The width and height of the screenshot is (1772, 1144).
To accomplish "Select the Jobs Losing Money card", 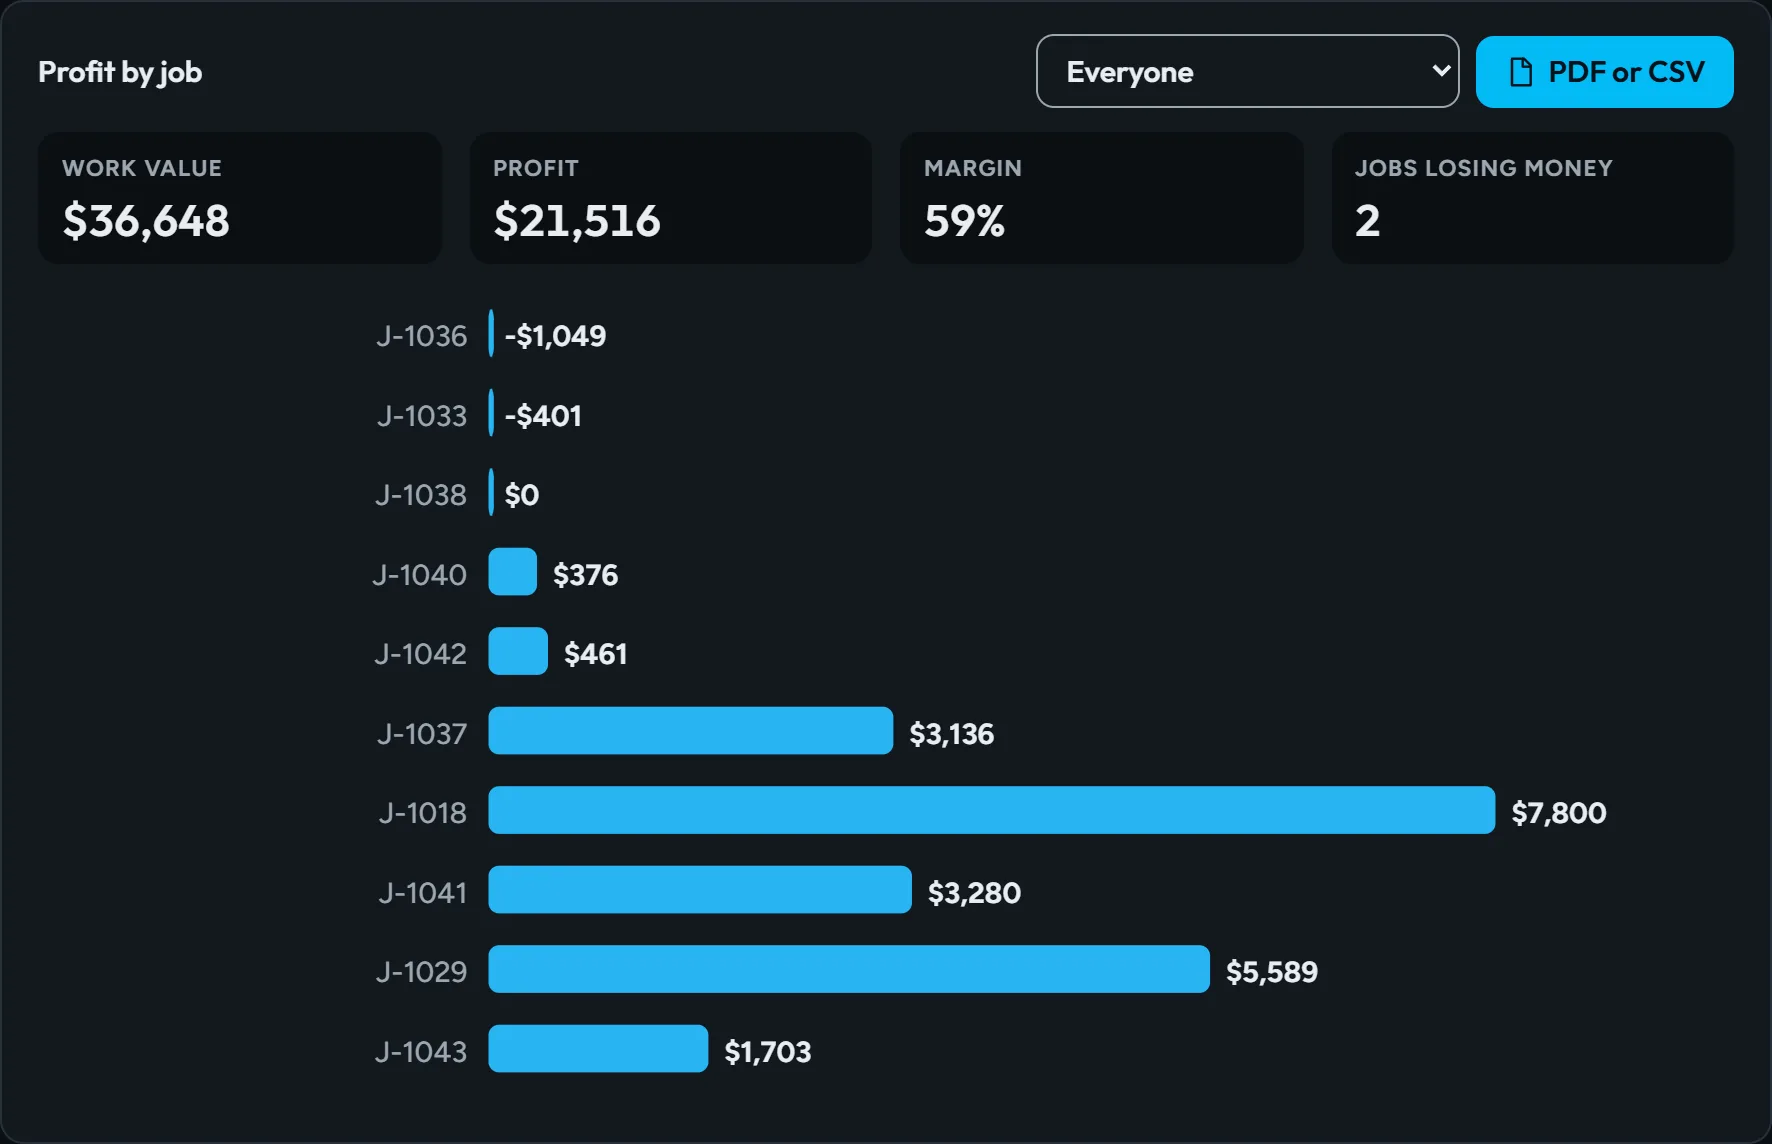I will click(1533, 198).
